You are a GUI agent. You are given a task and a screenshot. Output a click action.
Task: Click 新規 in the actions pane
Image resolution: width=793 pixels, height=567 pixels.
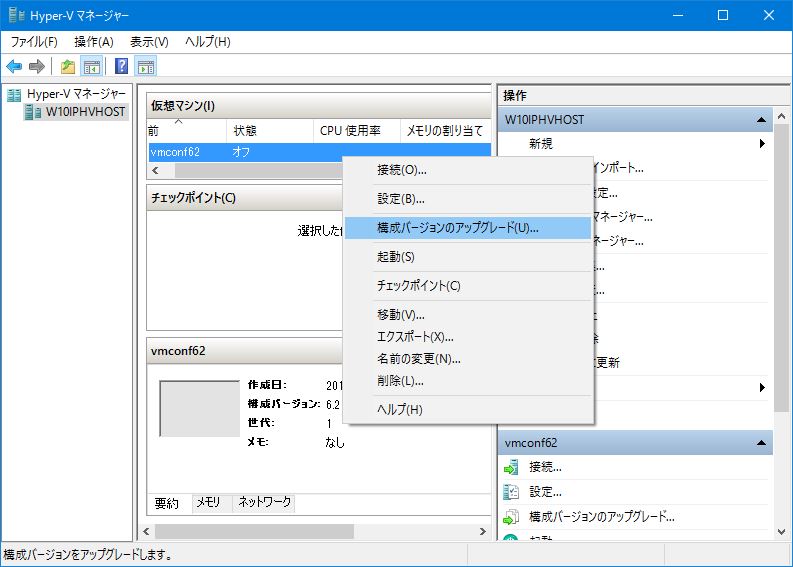(x=541, y=144)
